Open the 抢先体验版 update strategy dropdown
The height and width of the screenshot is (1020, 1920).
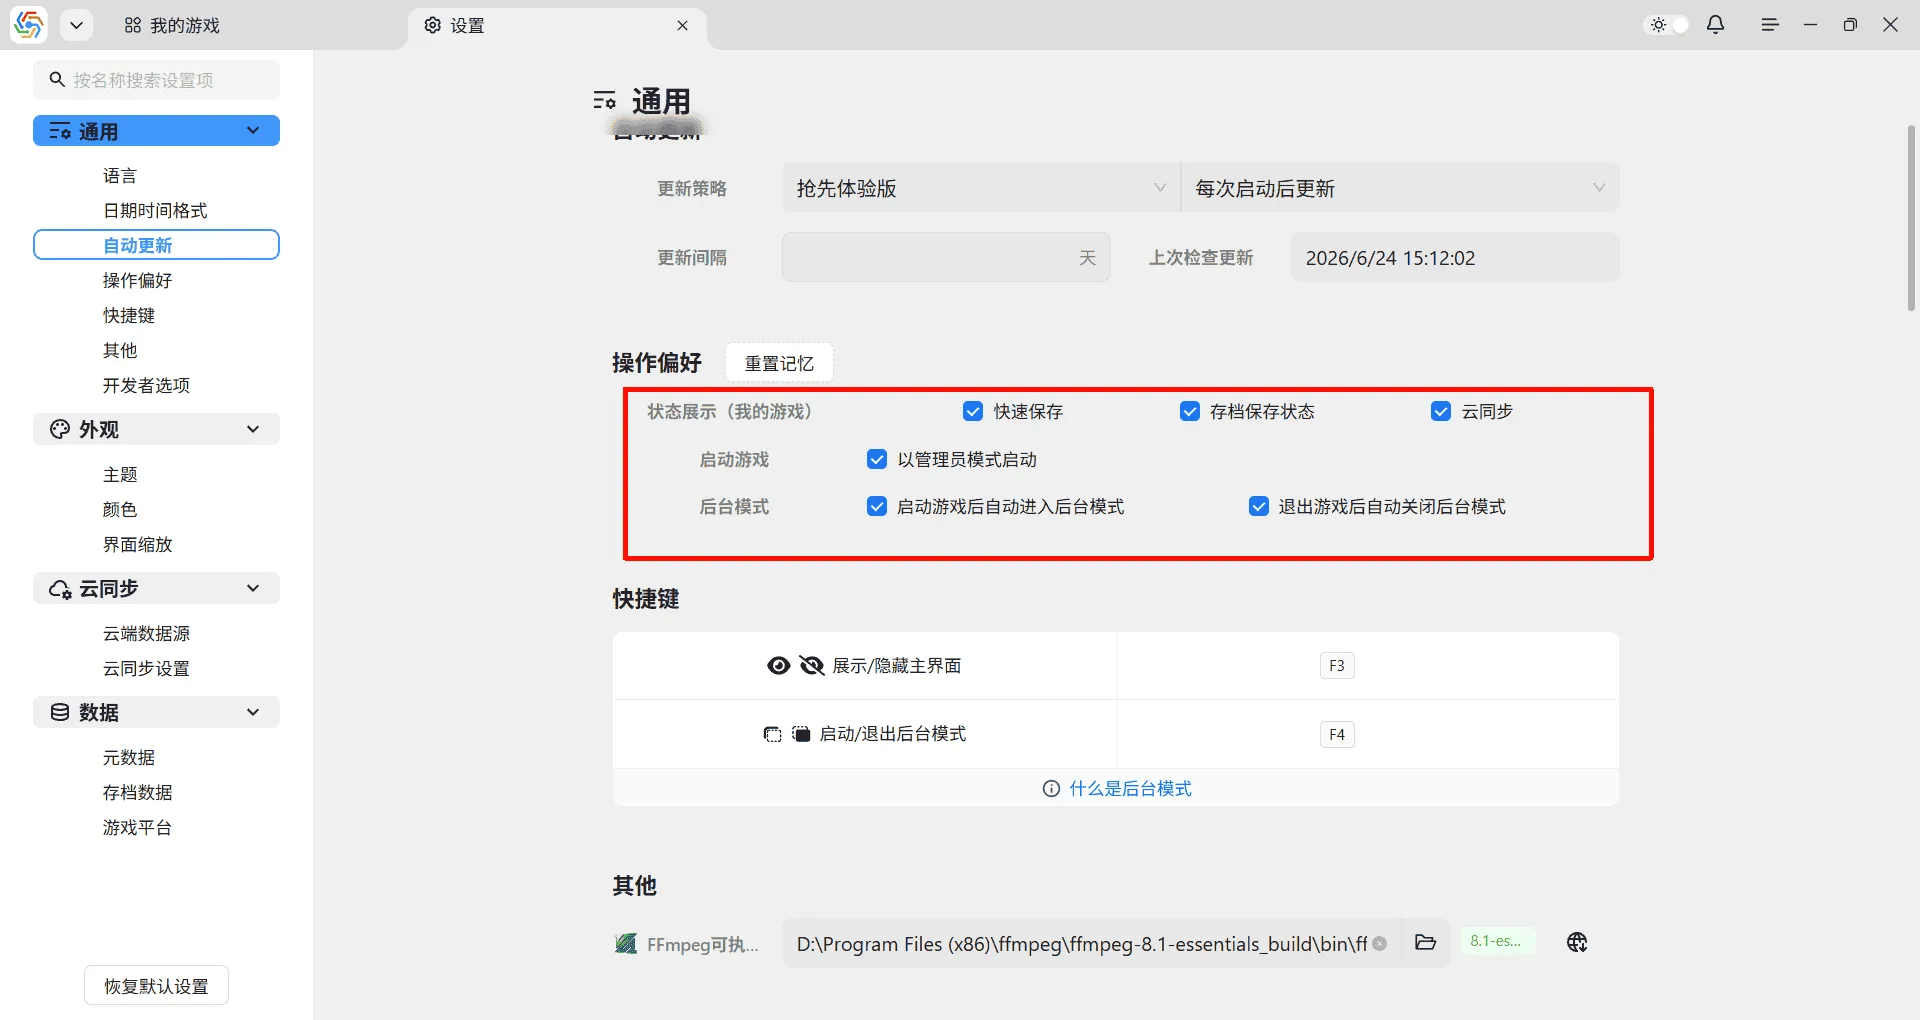pyautogui.click(x=981, y=188)
